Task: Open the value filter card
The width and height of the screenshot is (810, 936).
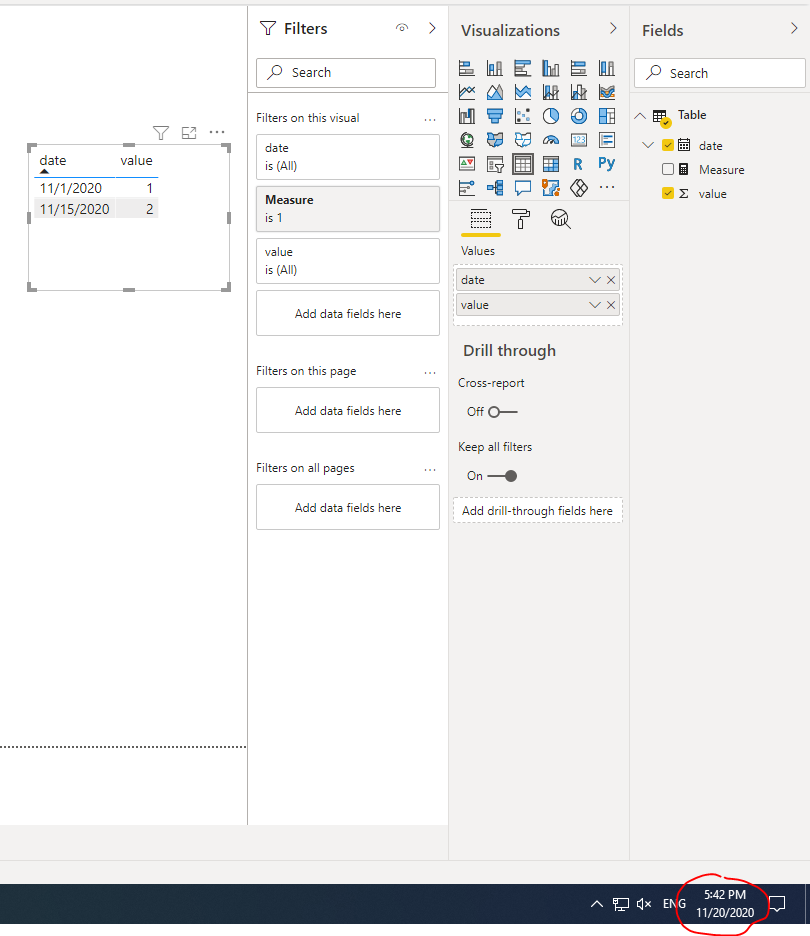Action: pyautogui.click(x=348, y=261)
